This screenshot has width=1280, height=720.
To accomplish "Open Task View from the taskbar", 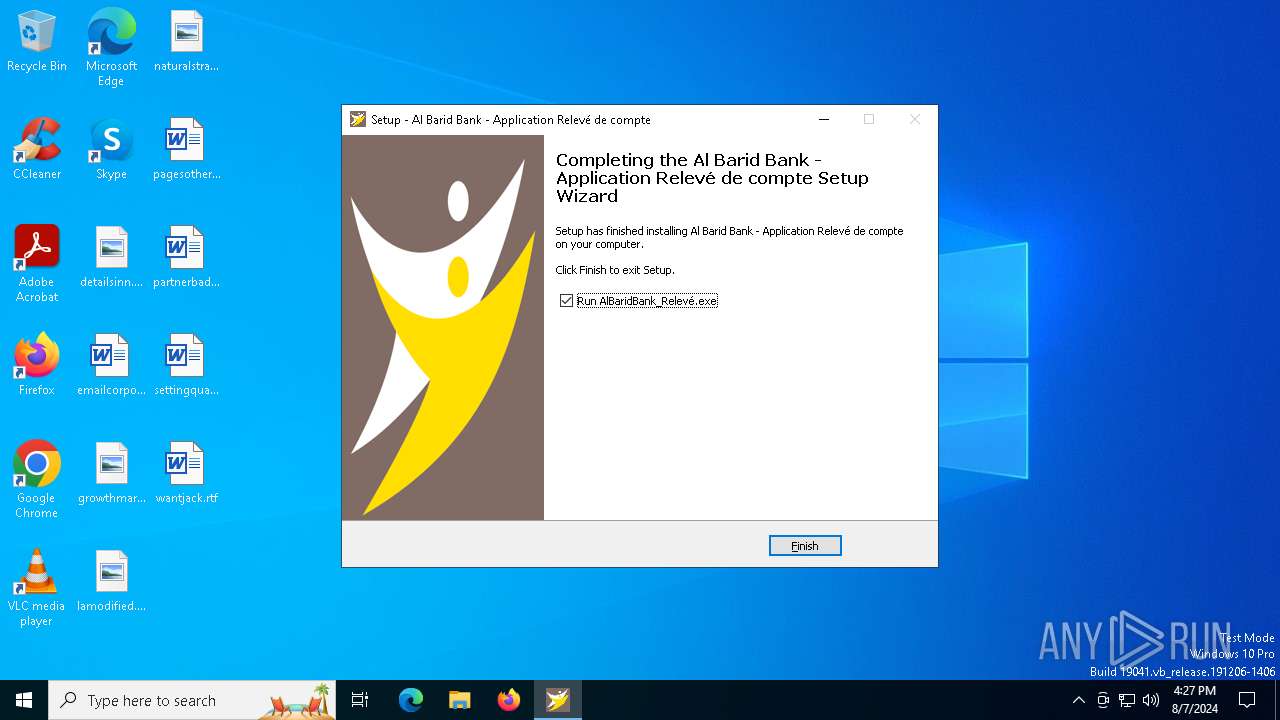I will tap(360, 700).
